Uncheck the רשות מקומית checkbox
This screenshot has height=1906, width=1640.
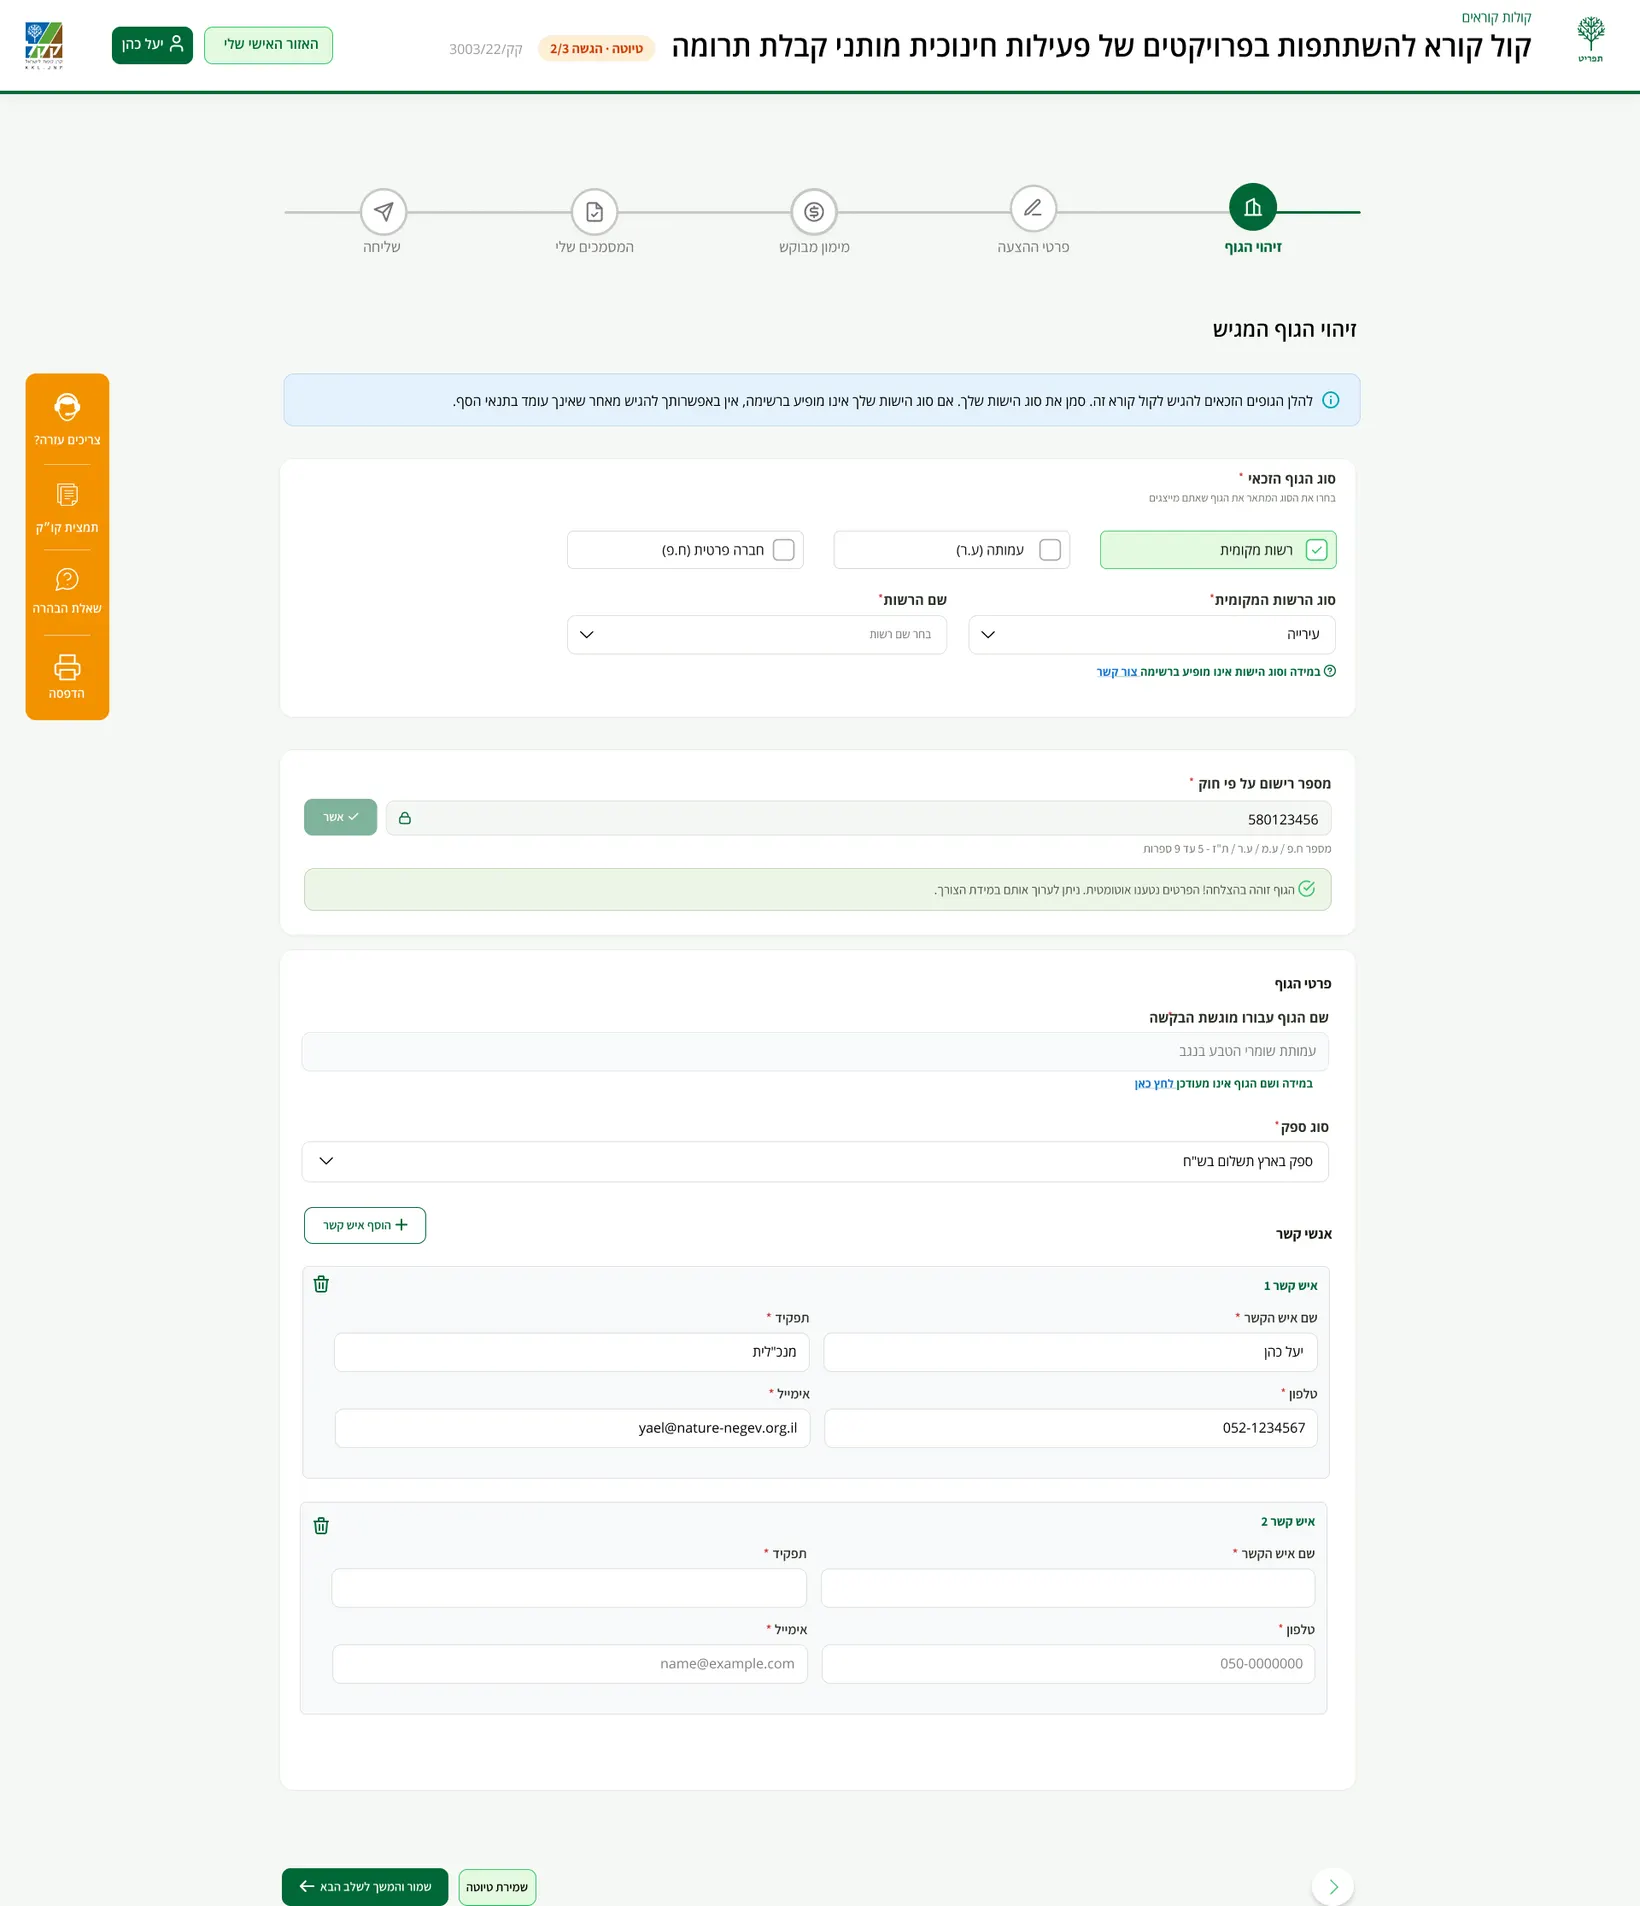[1317, 550]
